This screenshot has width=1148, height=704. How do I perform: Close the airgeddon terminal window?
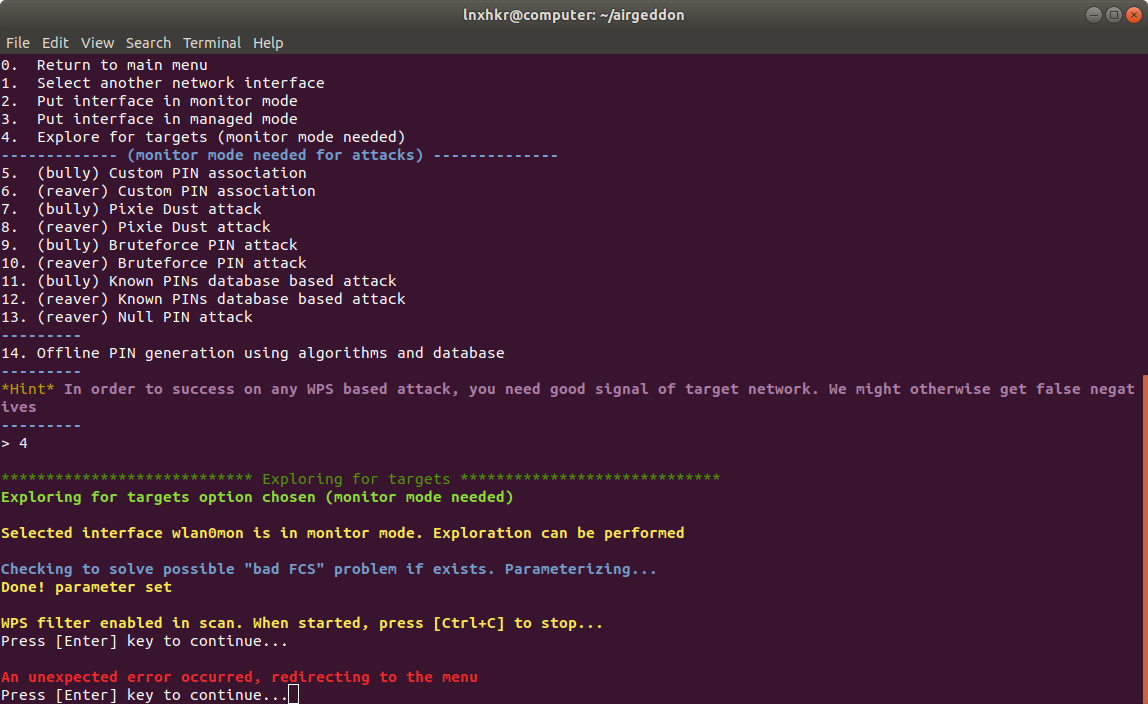coord(1133,15)
